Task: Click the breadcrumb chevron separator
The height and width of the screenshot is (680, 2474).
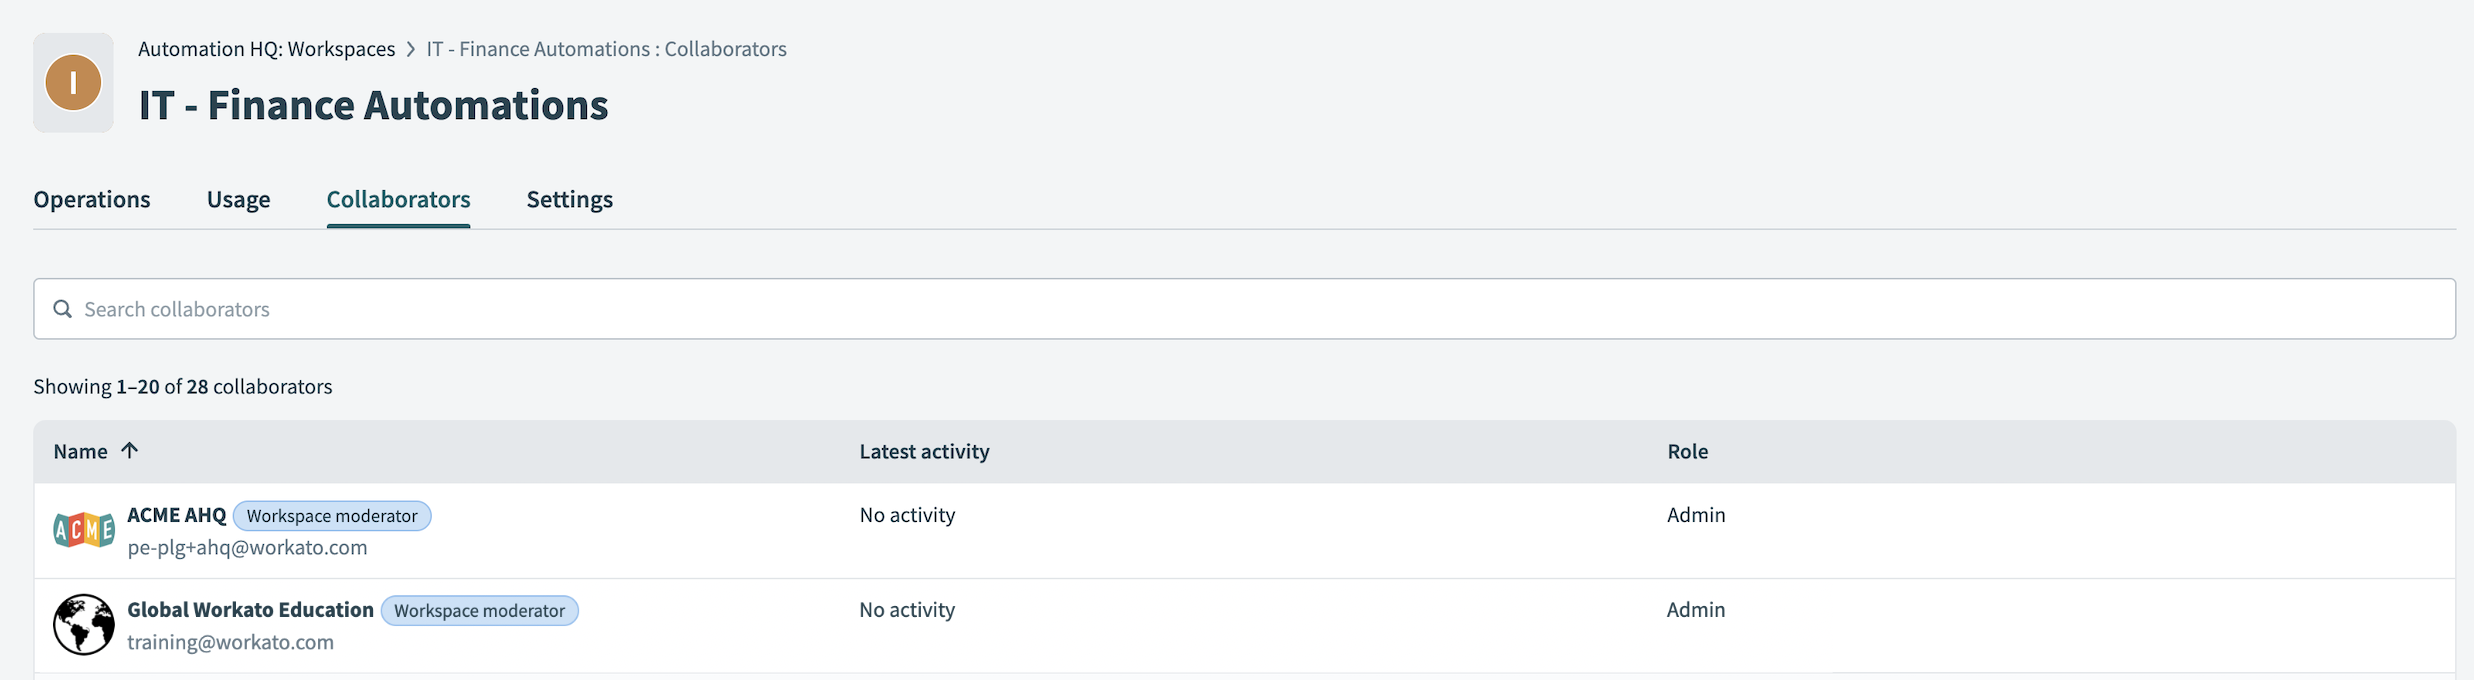Action: coord(411,49)
